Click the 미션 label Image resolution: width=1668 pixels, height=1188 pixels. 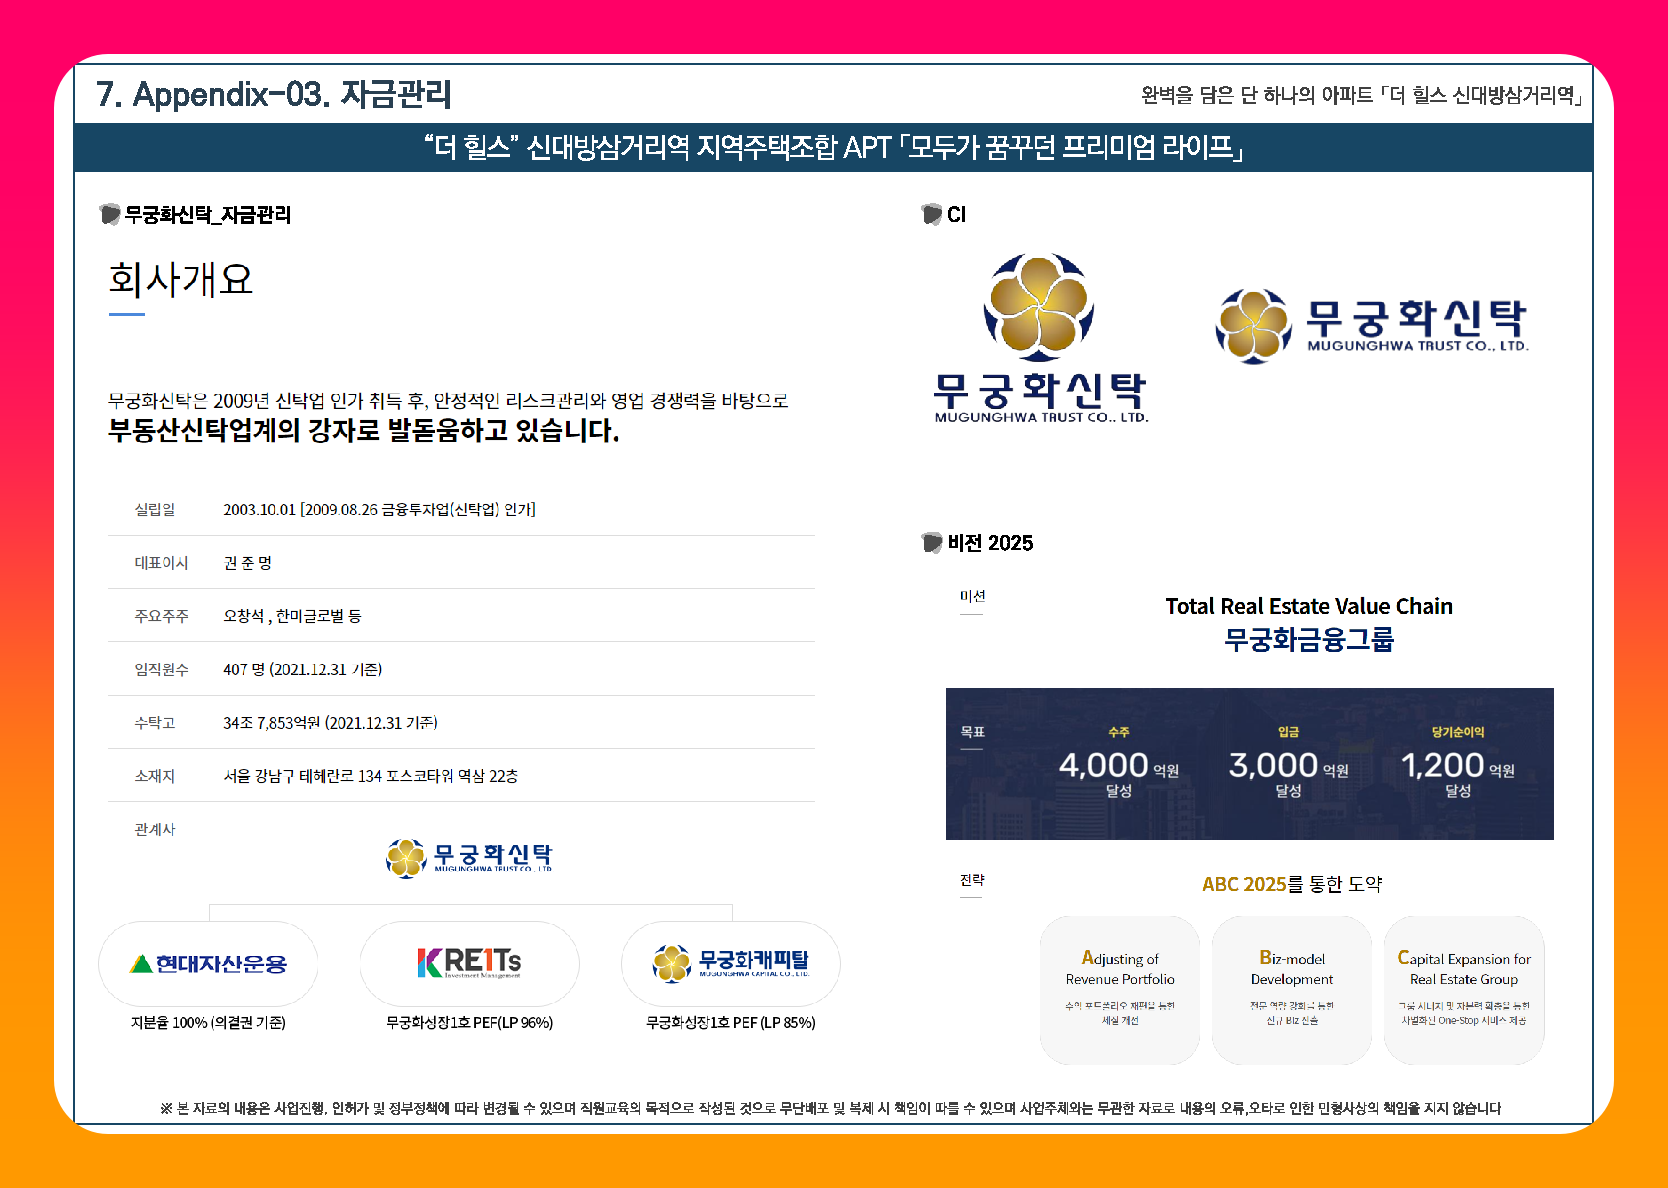pos(972,596)
